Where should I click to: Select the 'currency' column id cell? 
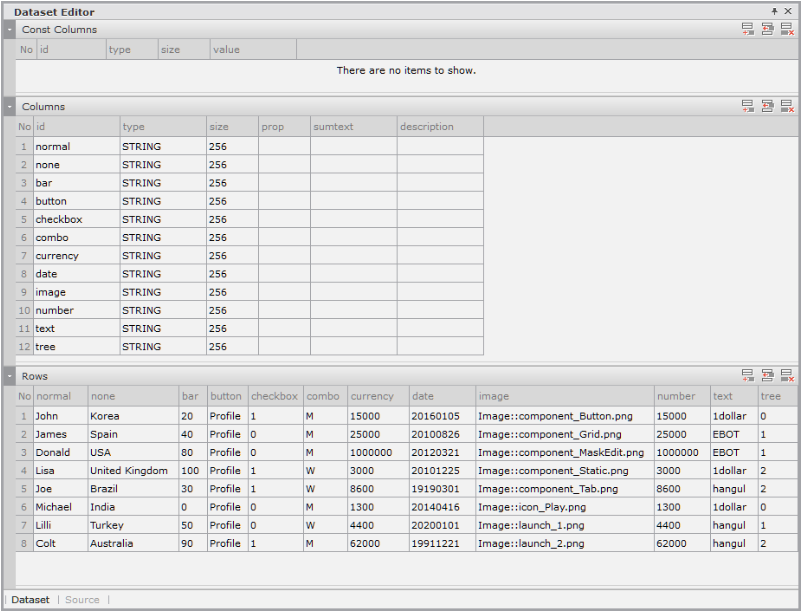(x=76, y=256)
